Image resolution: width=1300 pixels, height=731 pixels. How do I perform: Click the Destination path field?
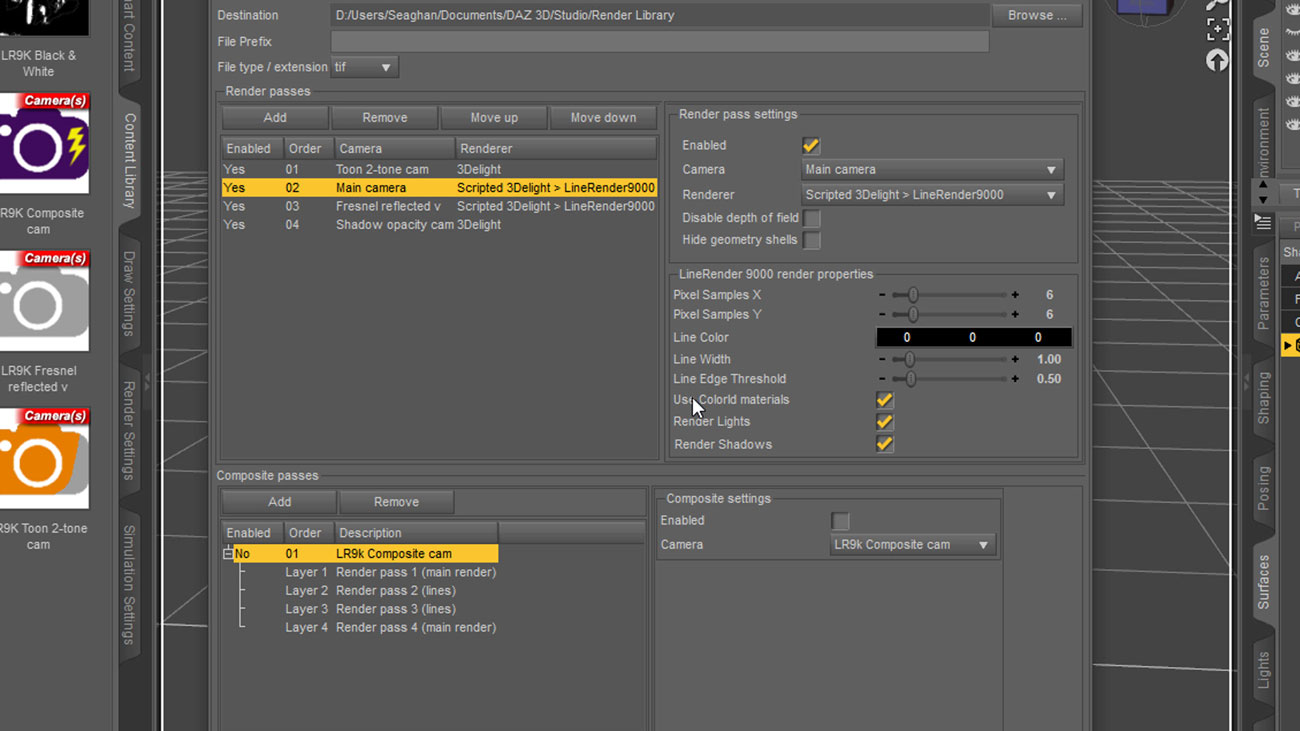pyautogui.click(x=660, y=15)
